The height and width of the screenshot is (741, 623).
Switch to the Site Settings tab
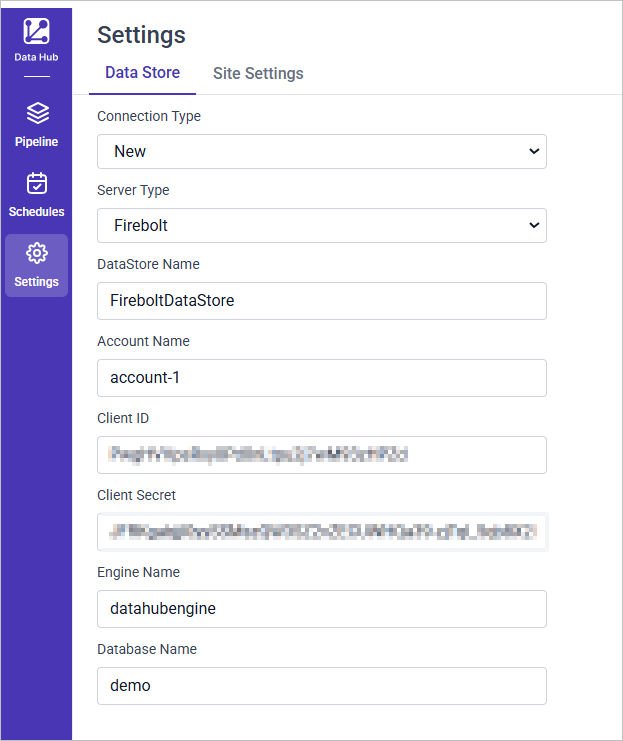(x=258, y=74)
